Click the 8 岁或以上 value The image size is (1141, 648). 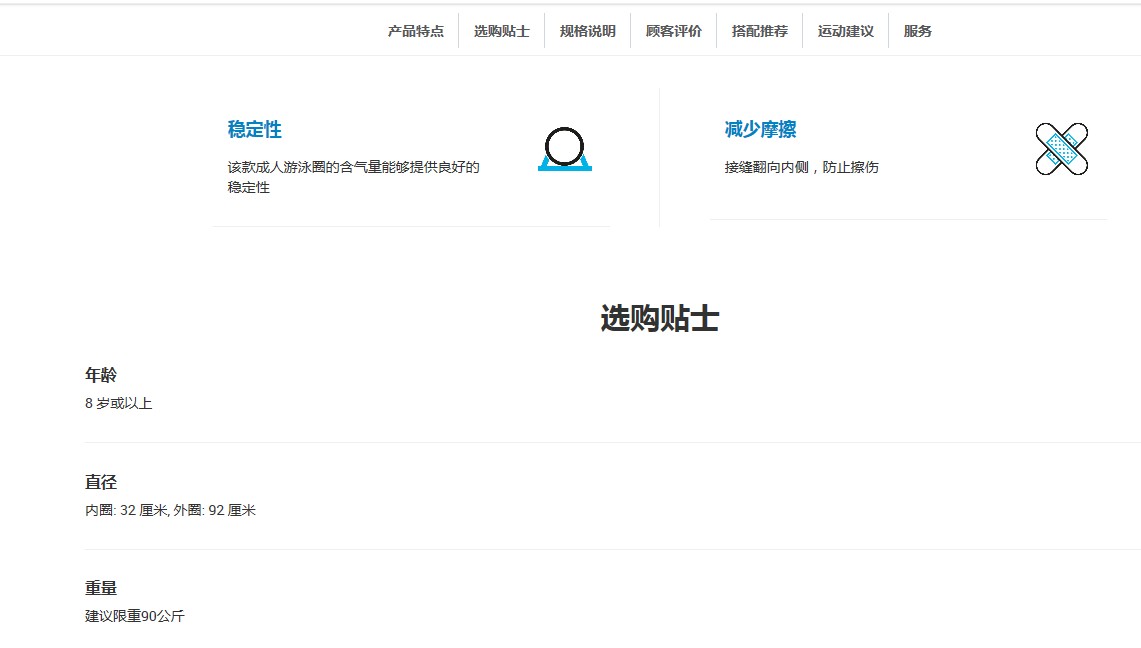[118, 404]
